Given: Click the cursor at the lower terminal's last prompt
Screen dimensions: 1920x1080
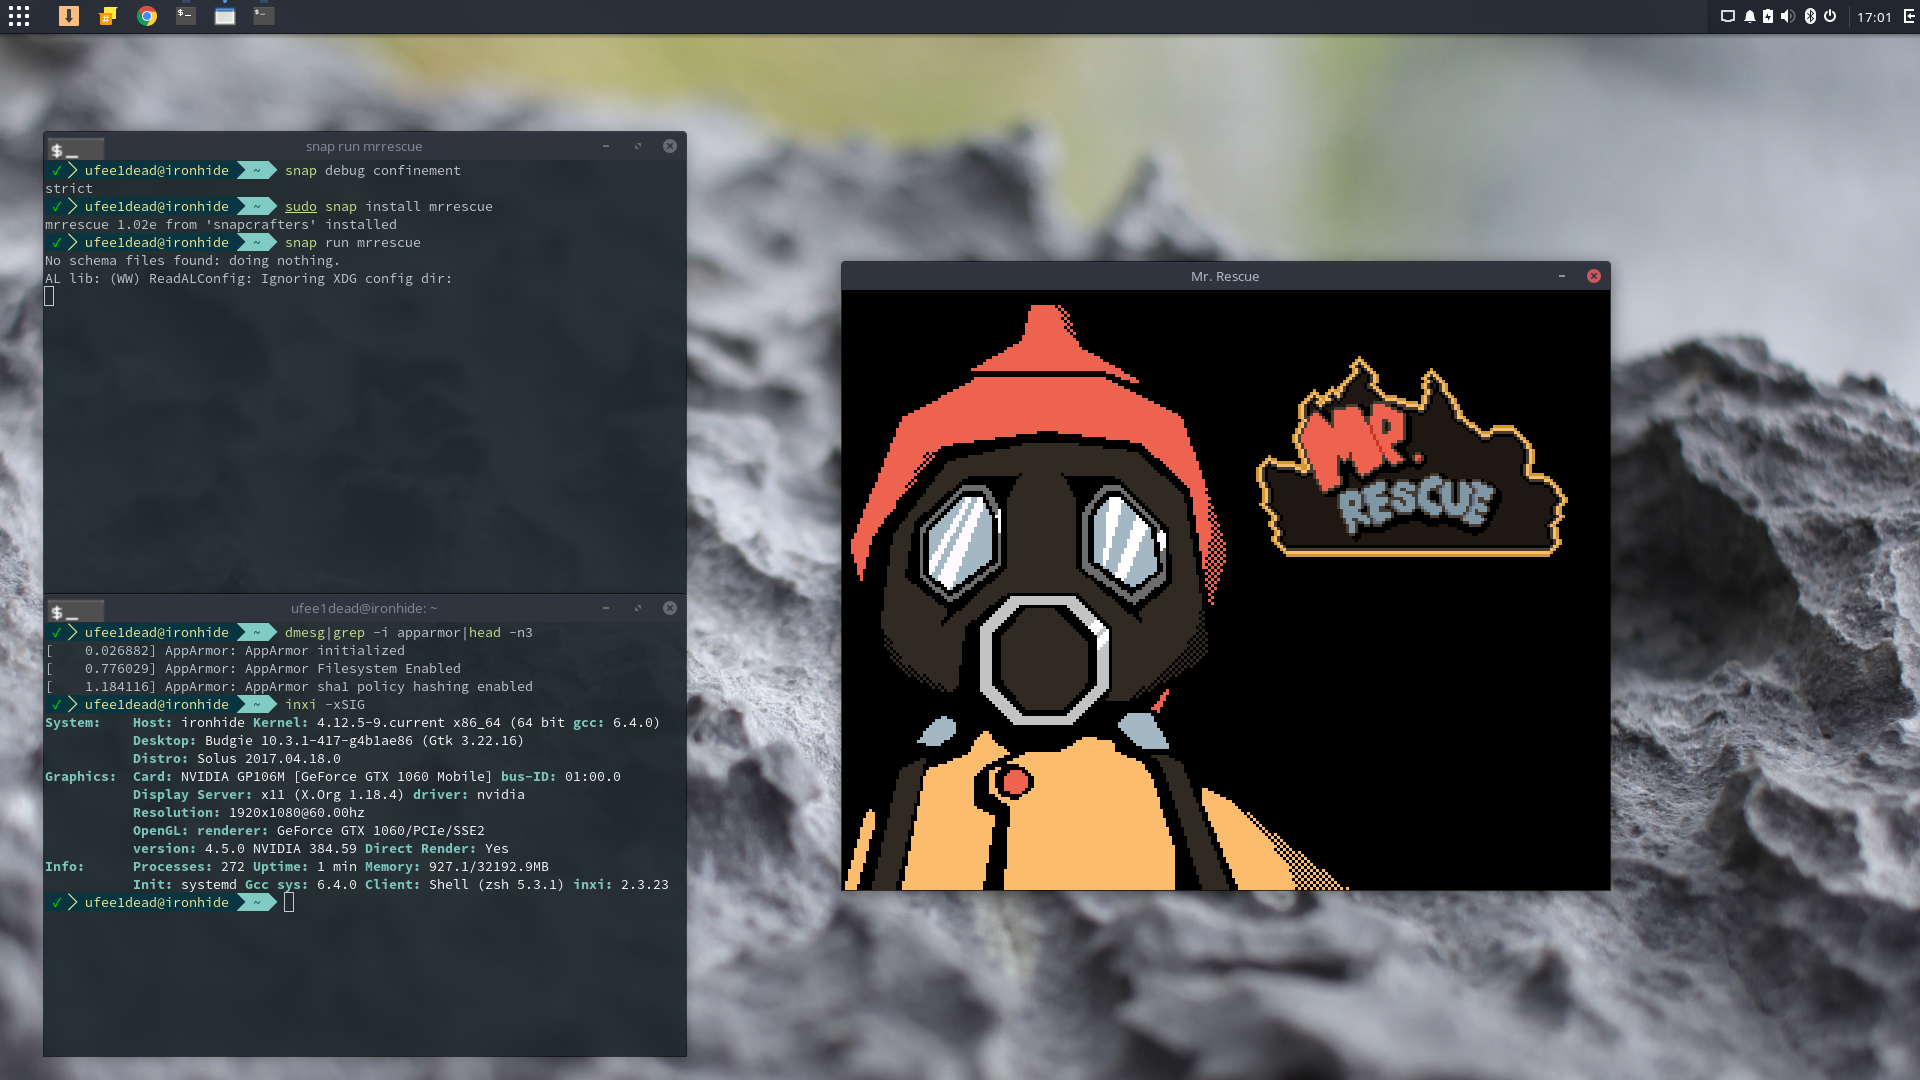Looking at the screenshot, I should pyautogui.click(x=289, y=903).
